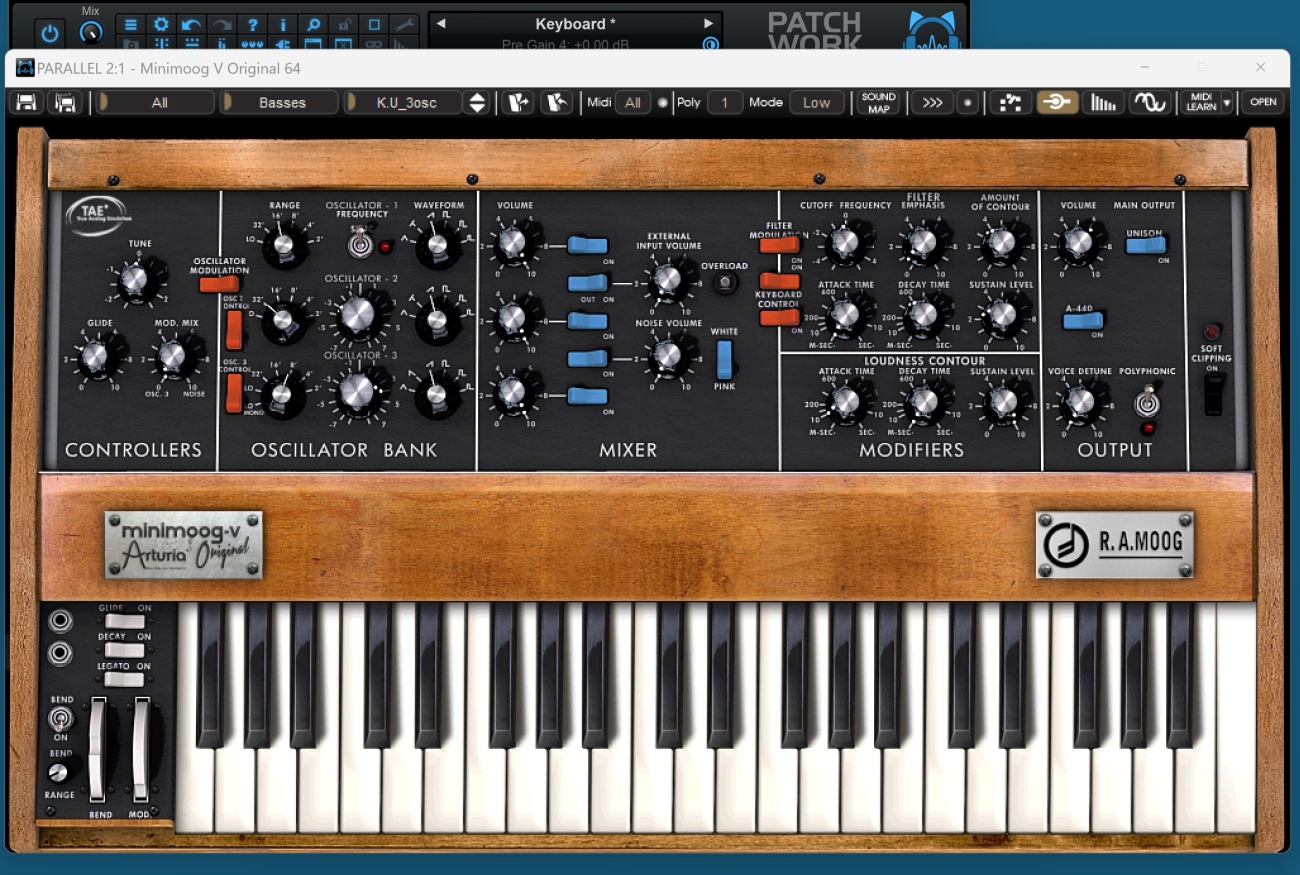The height and width of the screenshot is (875, 1300).
Task: Toggle the Legato On switch
Action: pyautogui.click(x=125, y=679)
